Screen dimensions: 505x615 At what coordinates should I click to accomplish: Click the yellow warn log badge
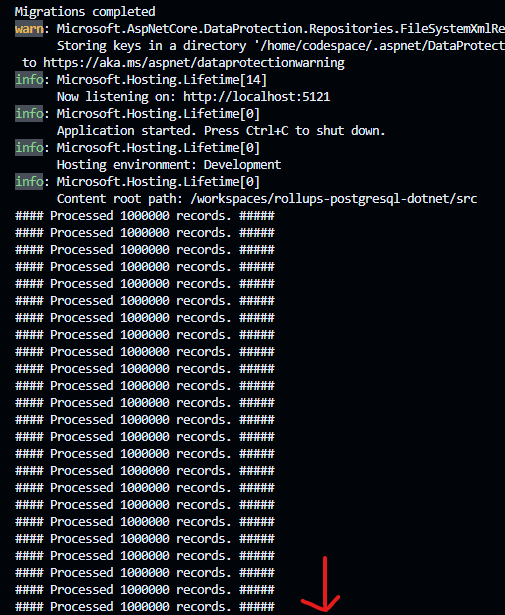(29, 29)
